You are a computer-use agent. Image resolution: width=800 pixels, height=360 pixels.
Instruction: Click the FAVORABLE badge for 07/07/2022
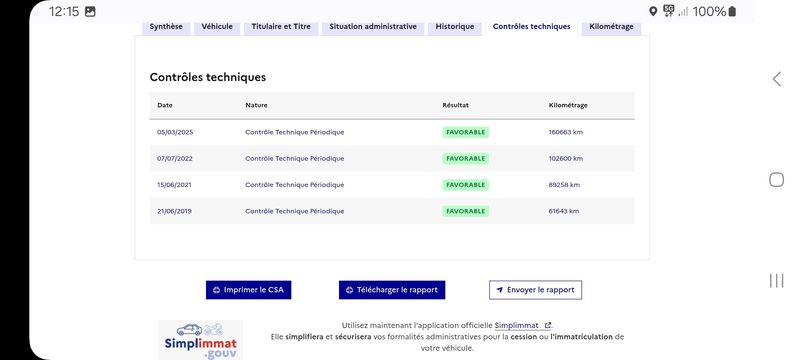(465, 159)
